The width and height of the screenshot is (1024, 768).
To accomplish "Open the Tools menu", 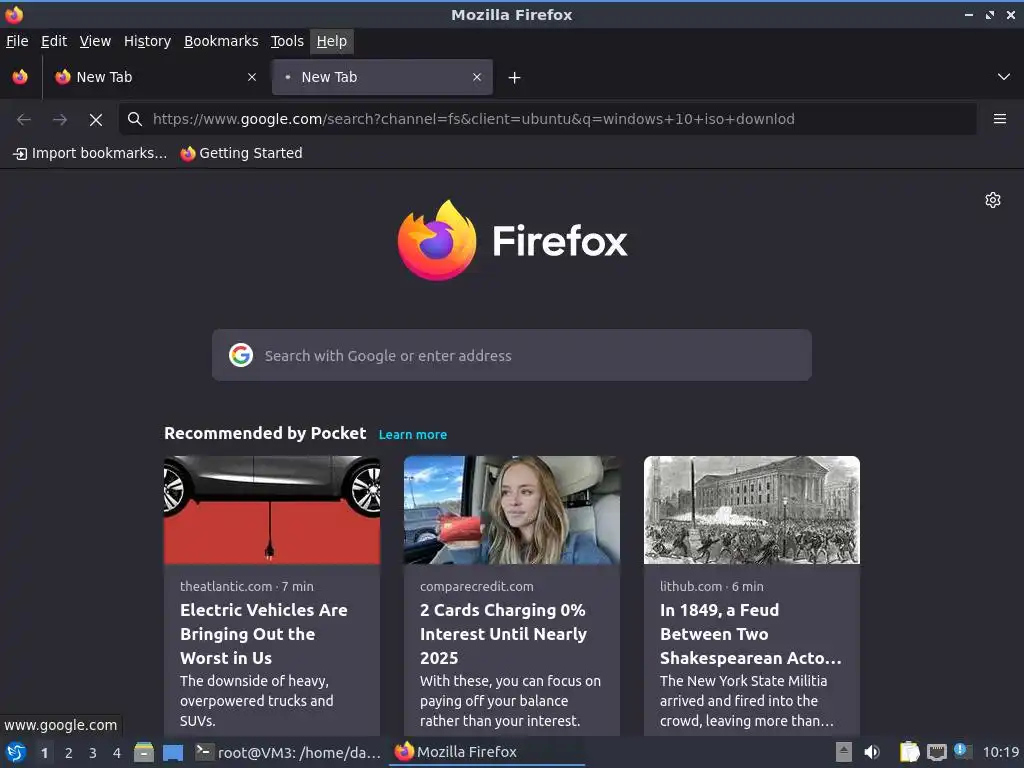I will pos(287,41).
